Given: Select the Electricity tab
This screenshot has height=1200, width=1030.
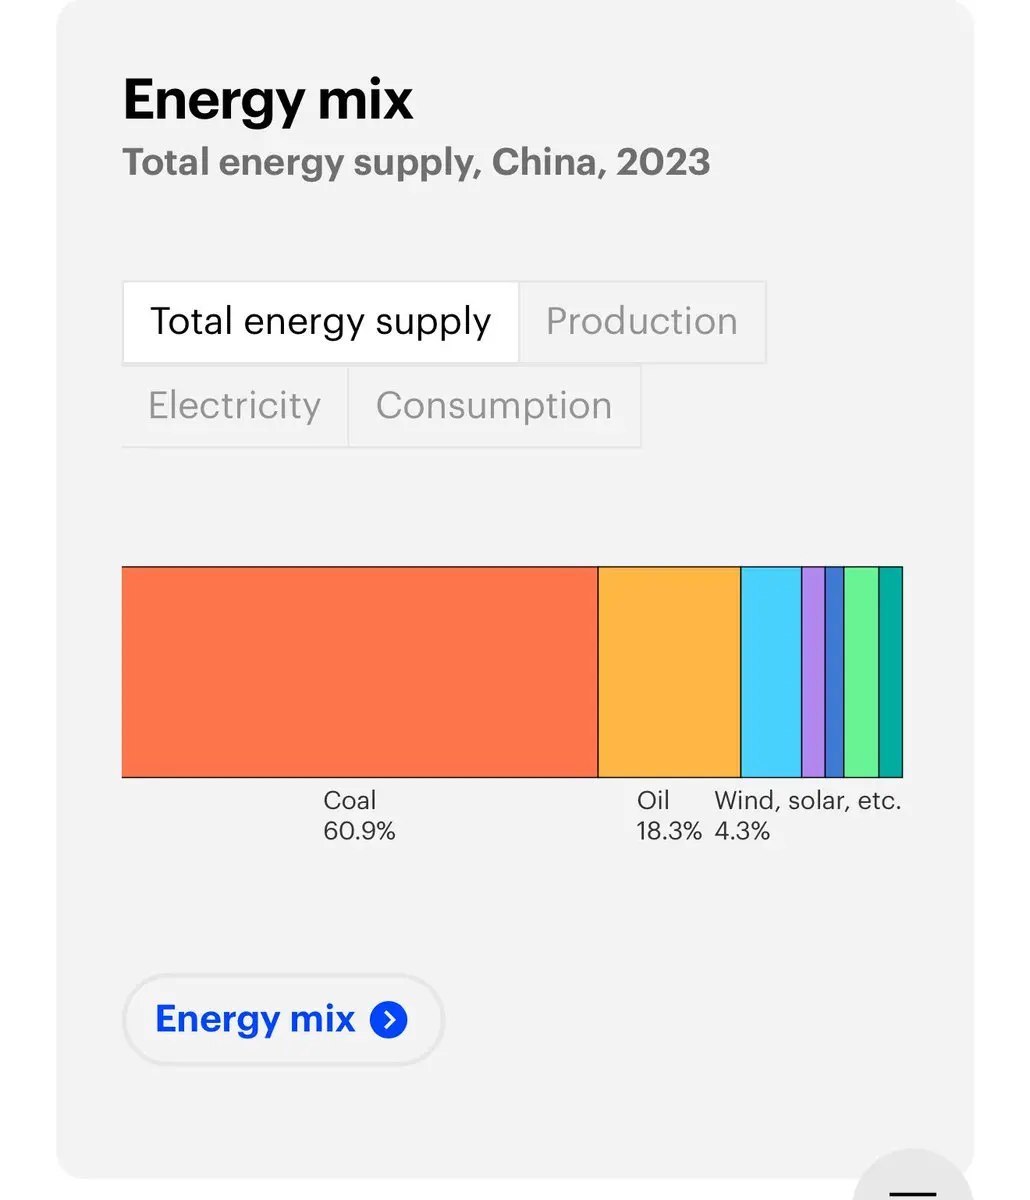Looking at the screenshot, I should [x=235, y=406].
